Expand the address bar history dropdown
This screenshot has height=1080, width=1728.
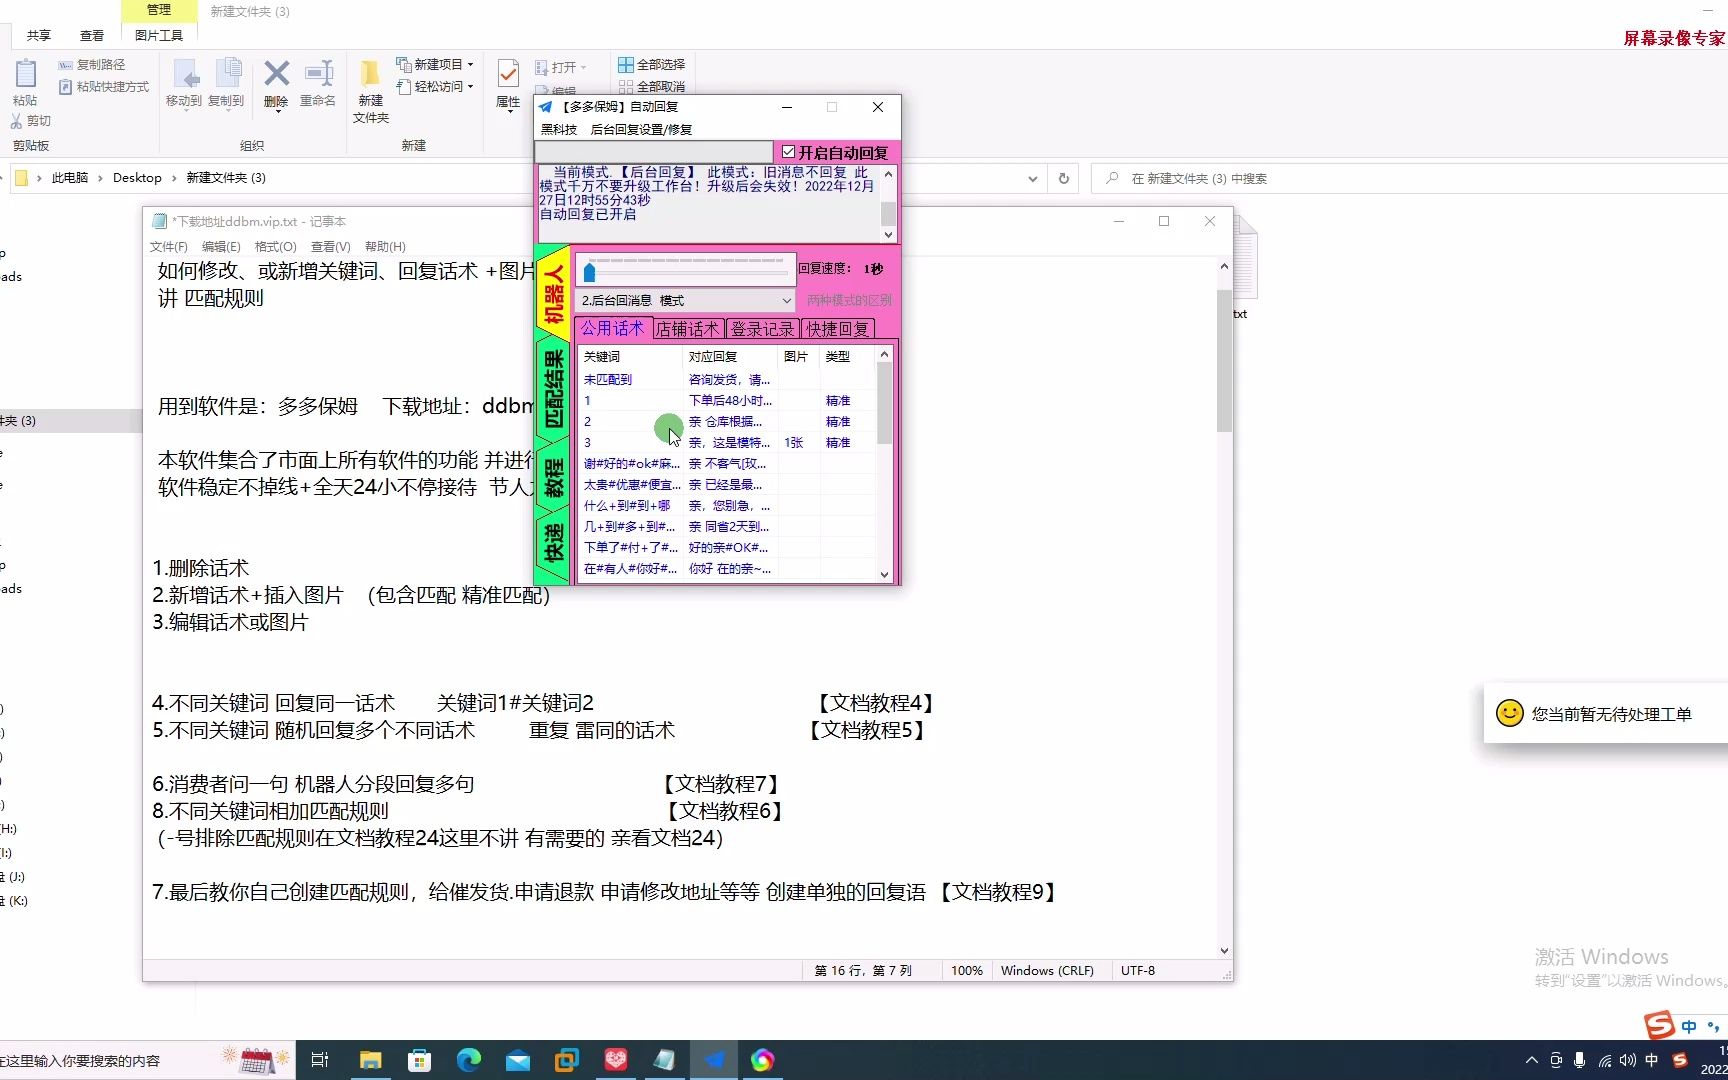(x=1033, y=179)
